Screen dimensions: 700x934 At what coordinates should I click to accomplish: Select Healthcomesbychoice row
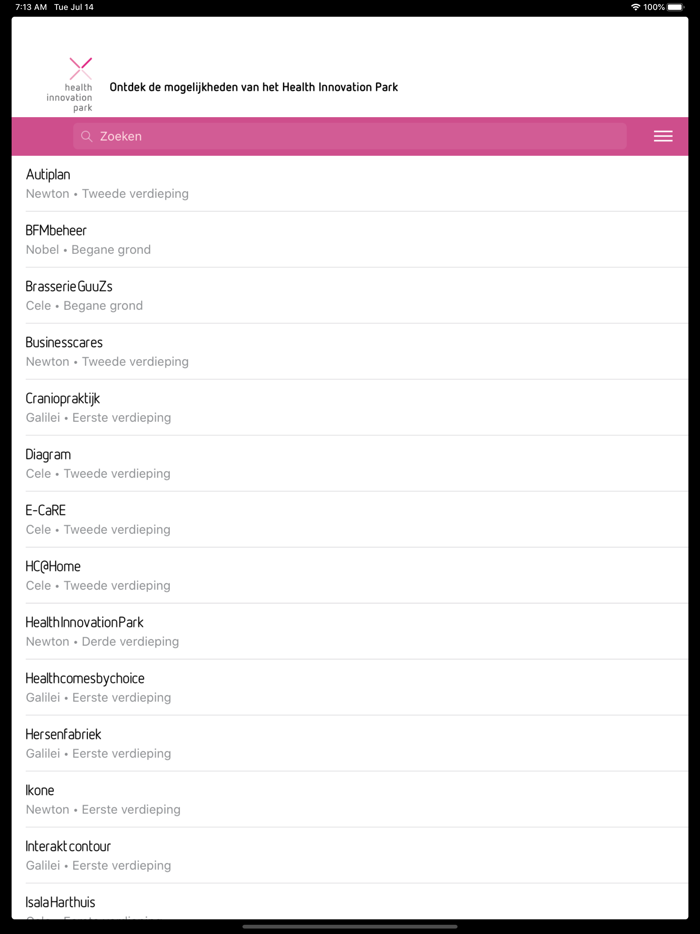[x=350, y=687]
